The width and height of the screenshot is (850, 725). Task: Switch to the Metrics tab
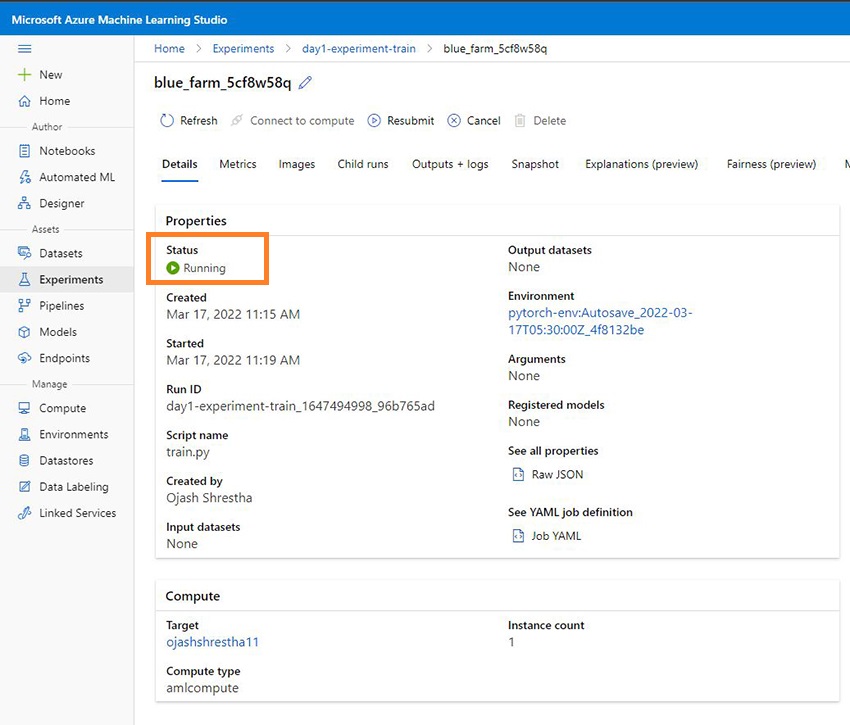(x=238, y=164)
